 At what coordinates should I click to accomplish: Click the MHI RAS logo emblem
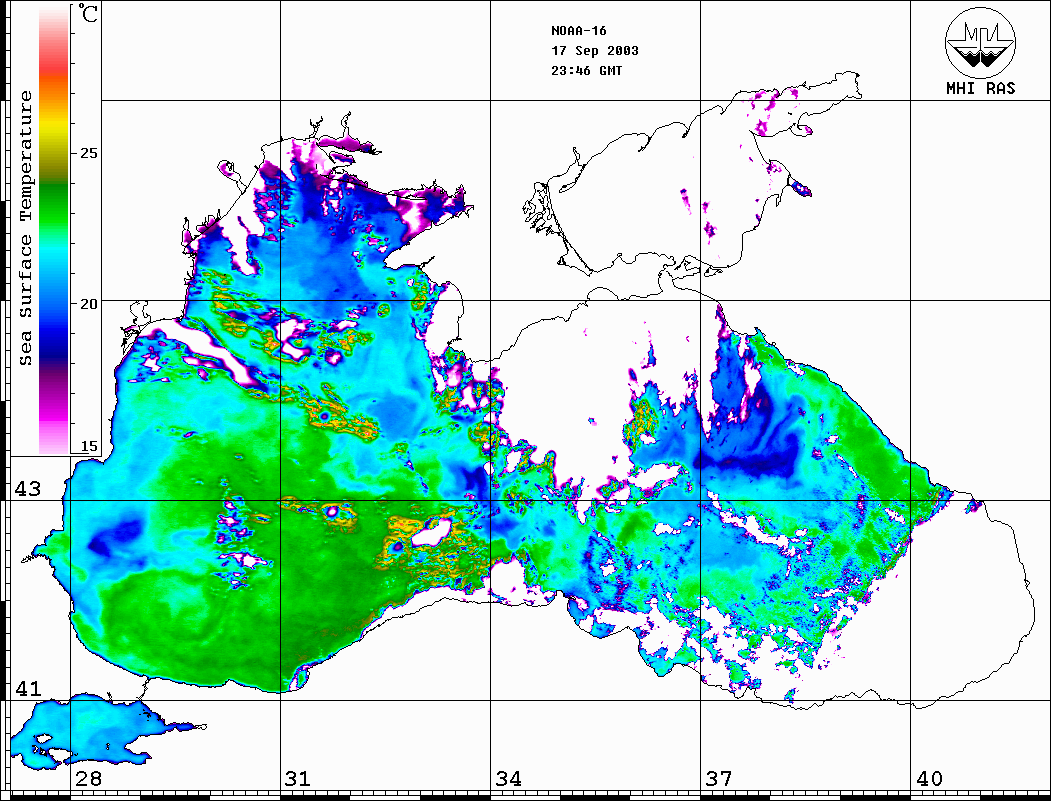point(981,42)
